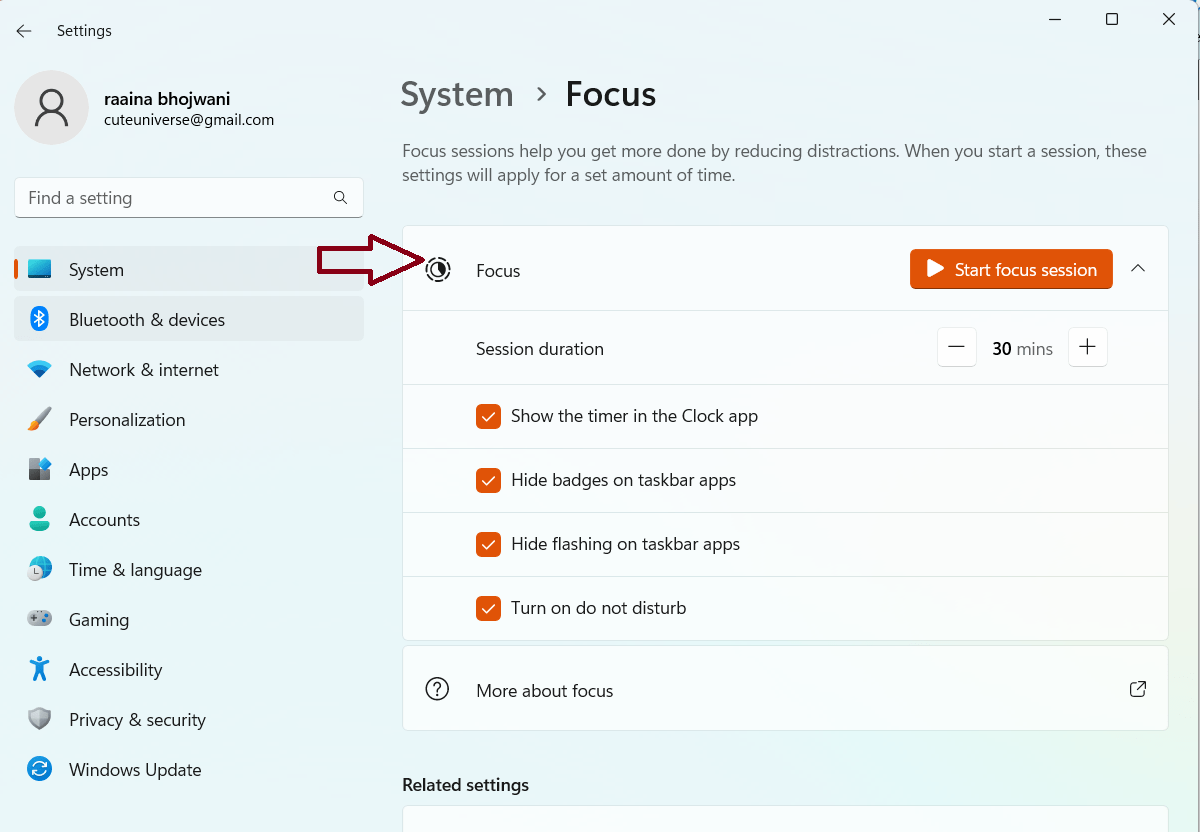Decrease session duration with minus button
Viewport: 1200px width, 832px height.
956,347
